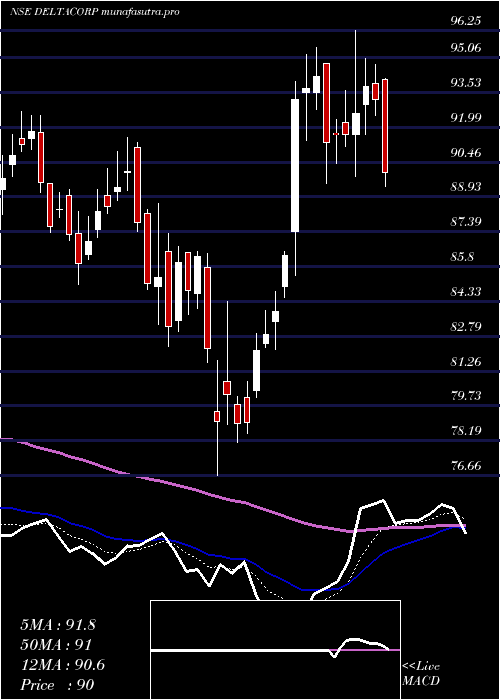
Task: Click the 96.25 price label
Action: [x=466, y=21]
